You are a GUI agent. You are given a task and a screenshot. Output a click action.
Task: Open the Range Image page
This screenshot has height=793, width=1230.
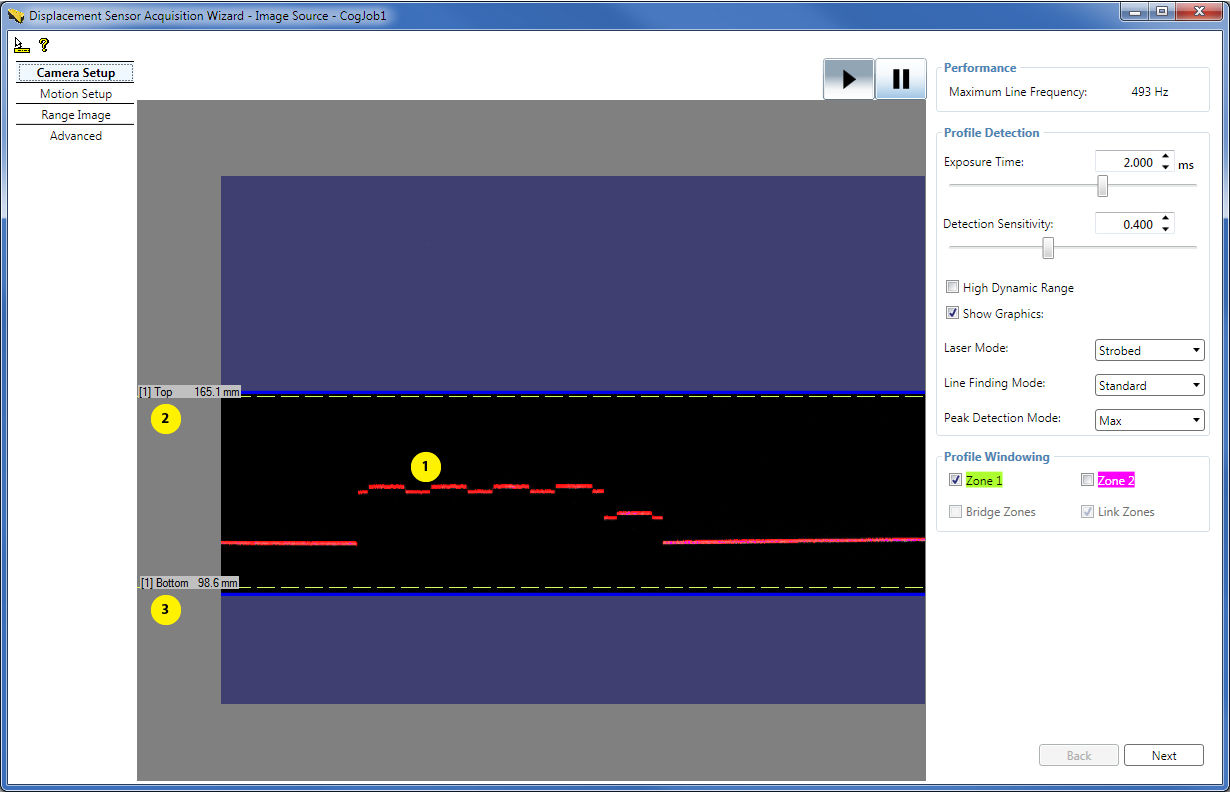pos(74,114)
